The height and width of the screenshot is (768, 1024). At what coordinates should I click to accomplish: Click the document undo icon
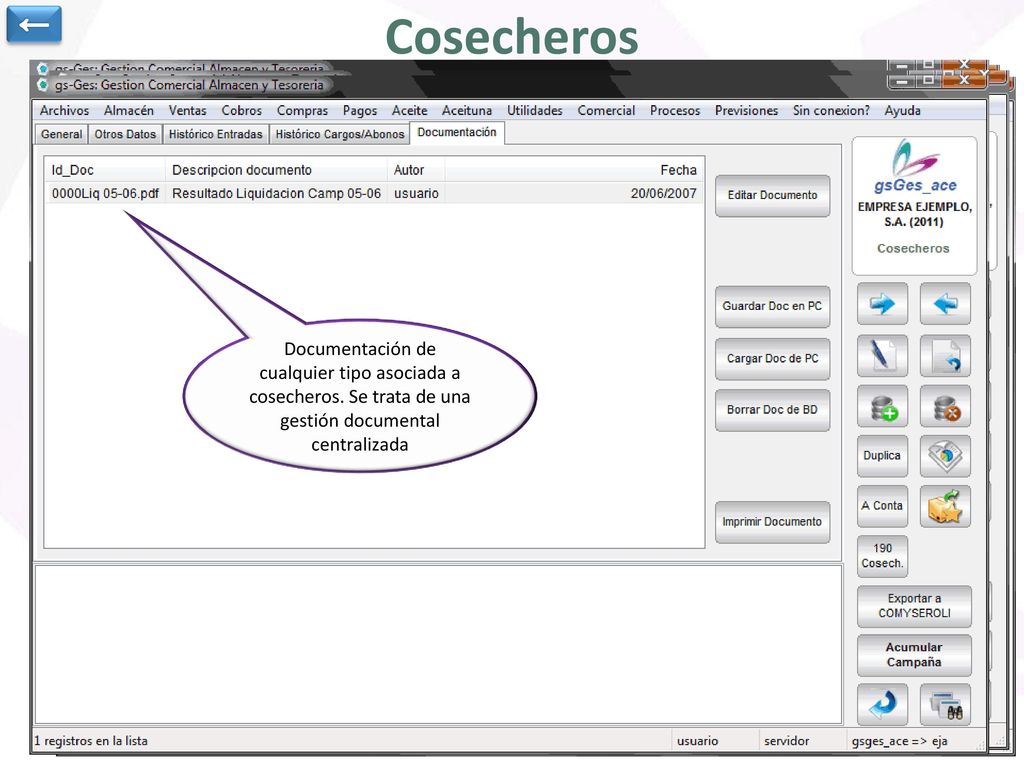click(x=945, y=356)
